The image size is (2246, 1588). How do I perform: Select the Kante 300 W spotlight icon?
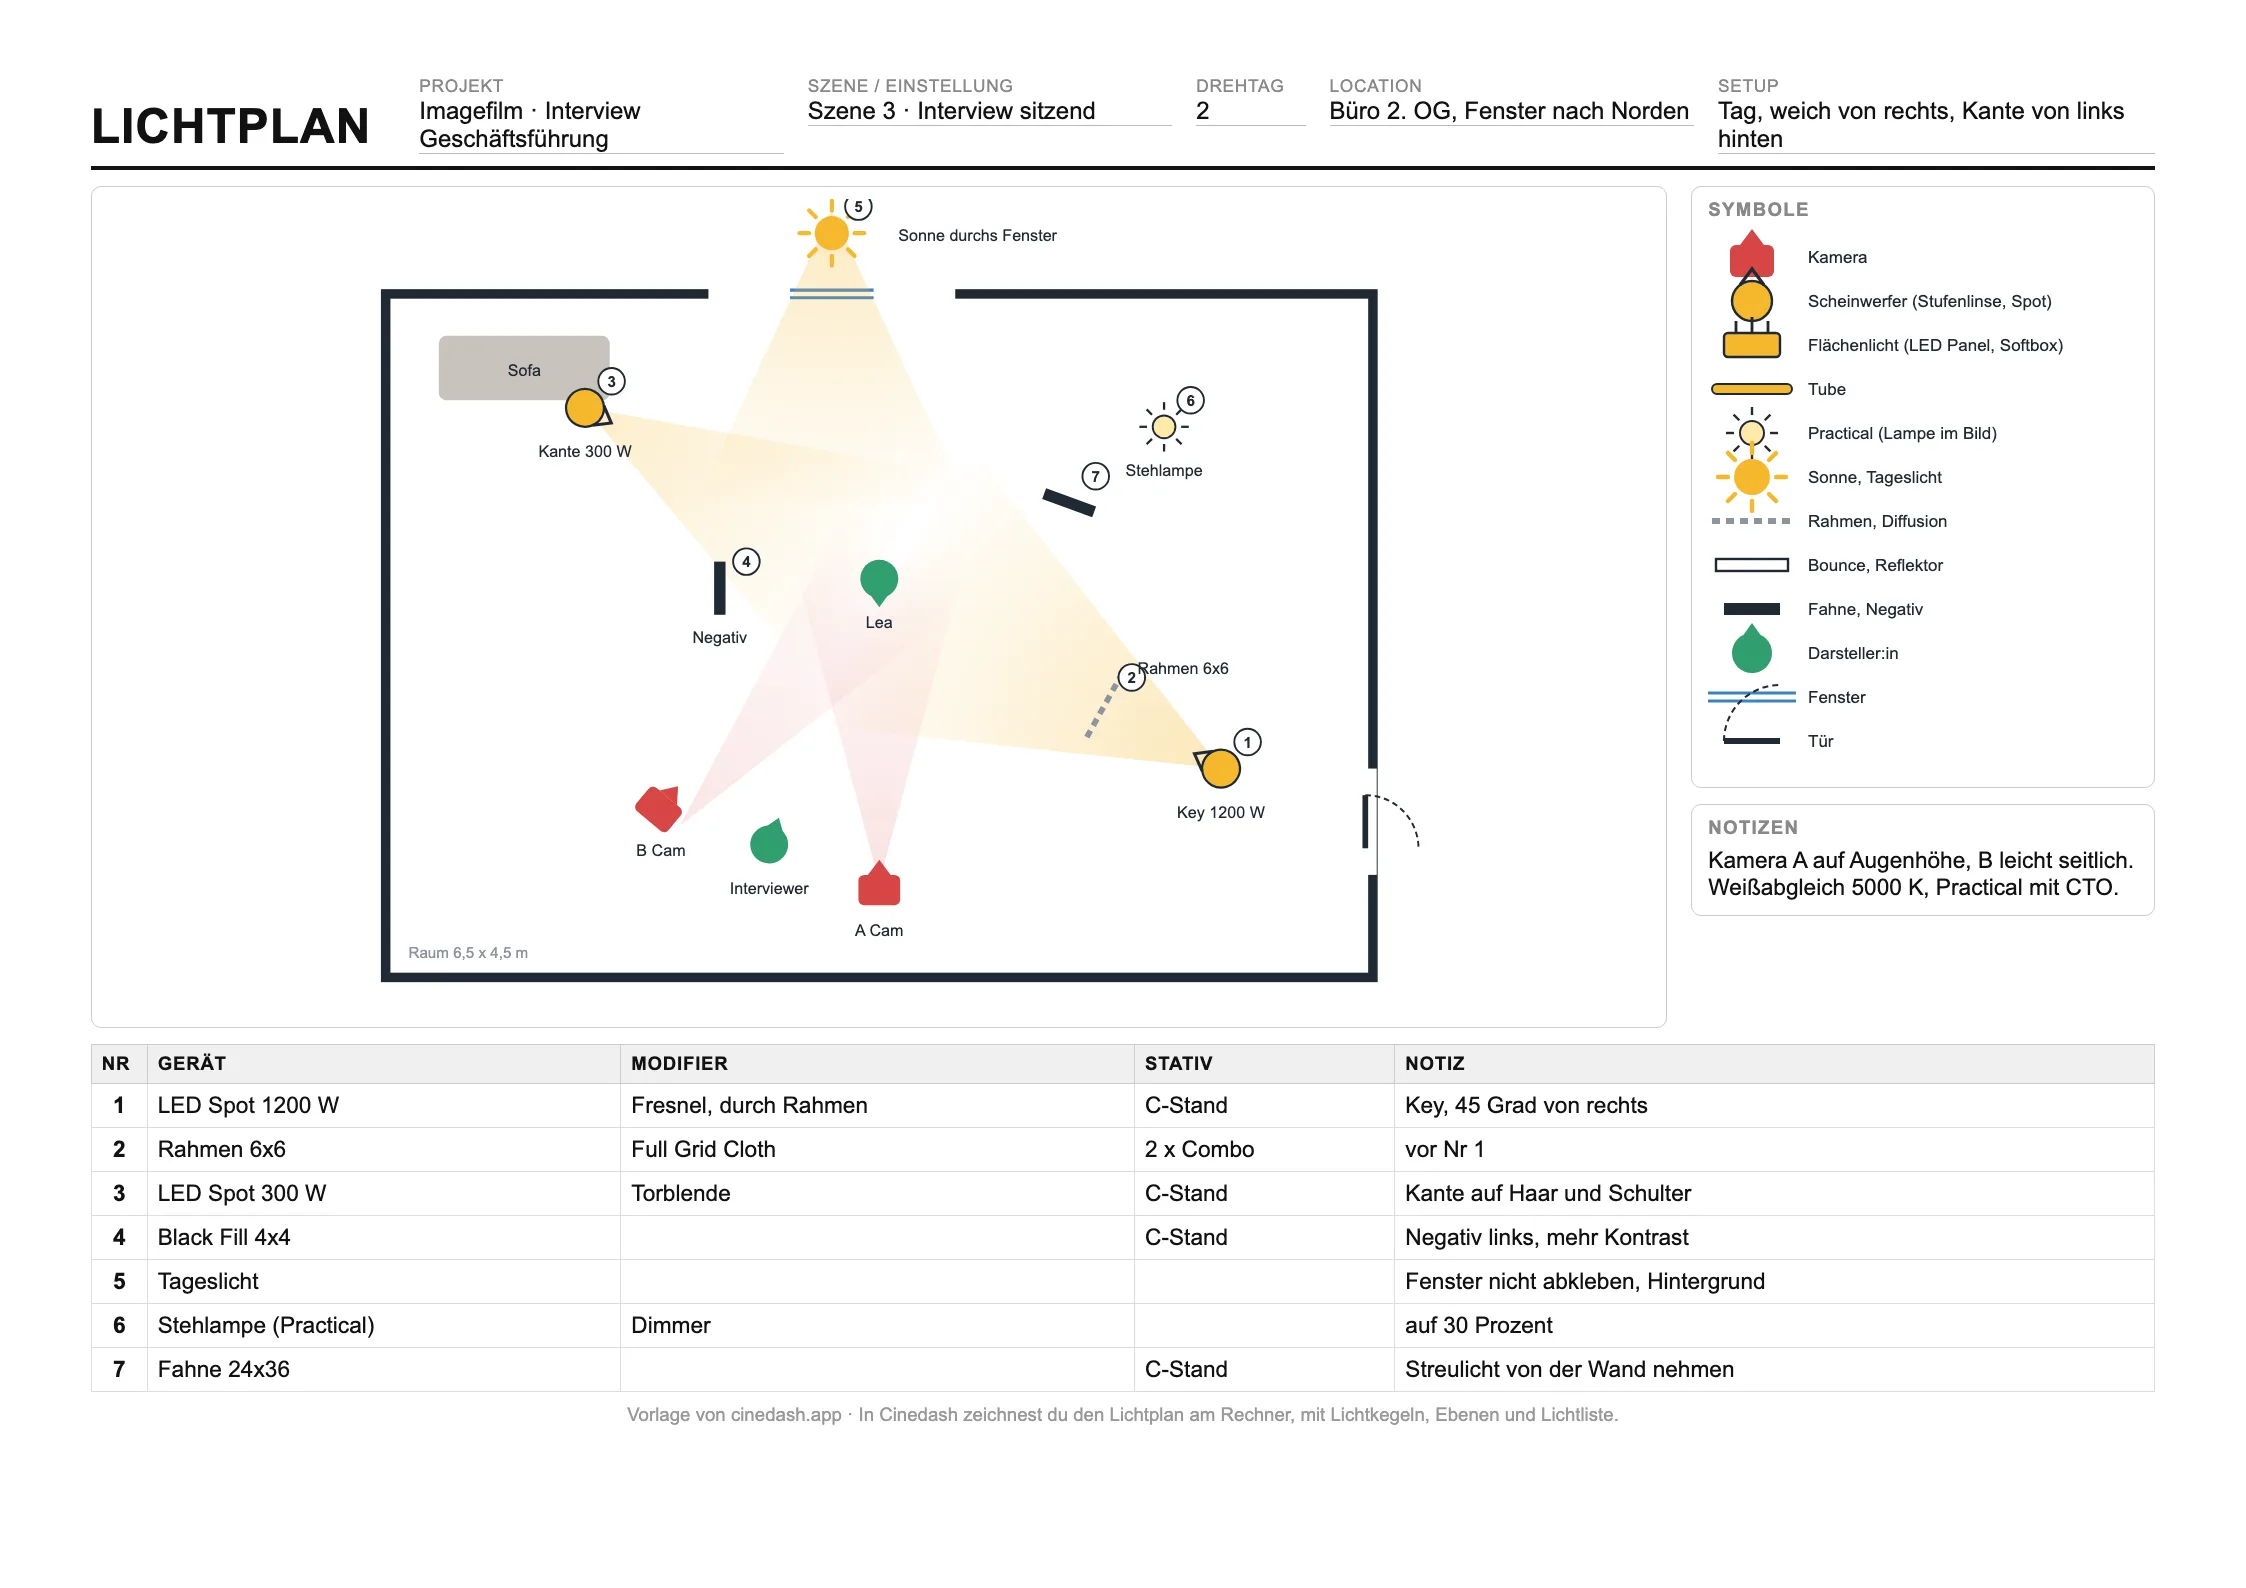click(587, 408)
